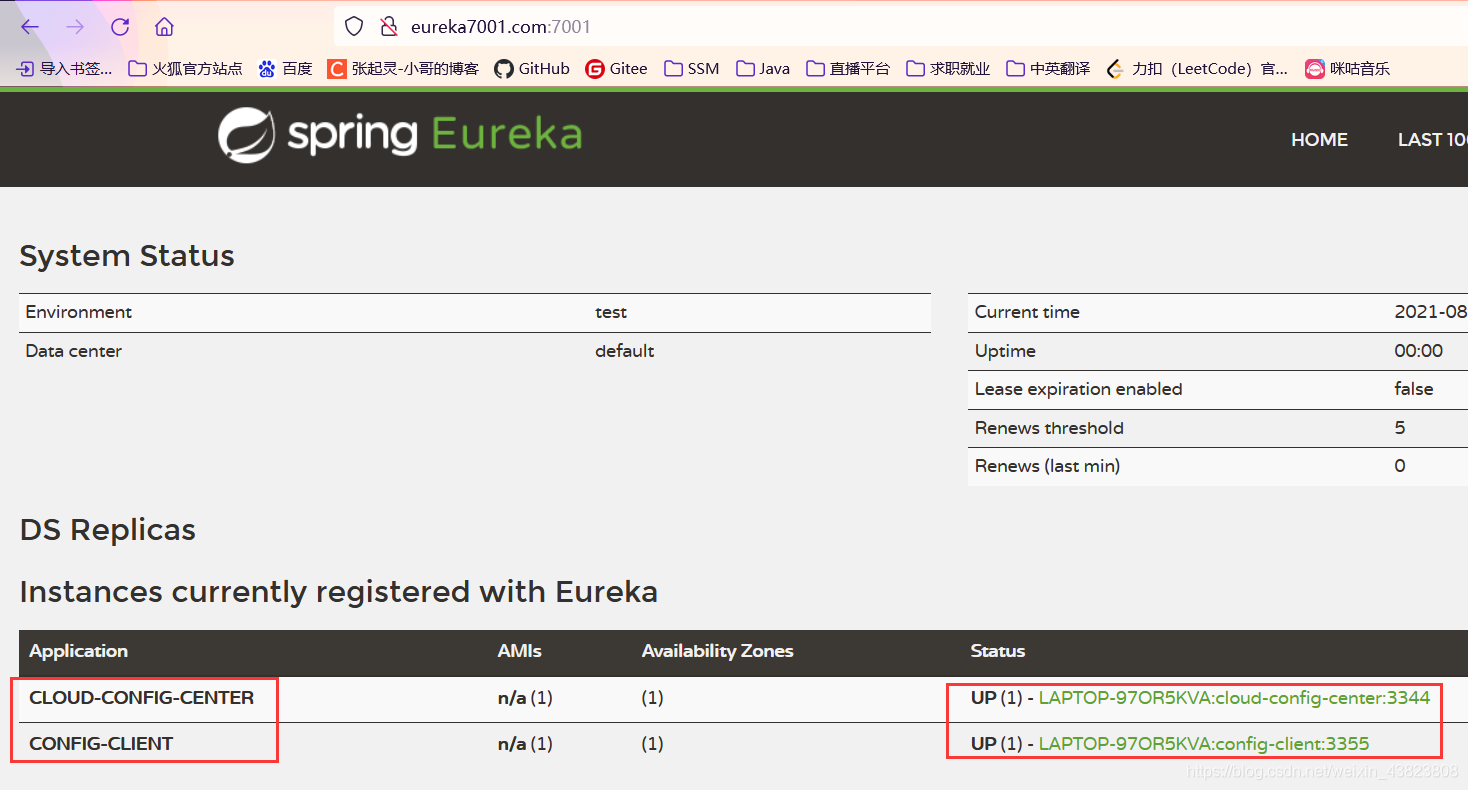Click the Renews threshold value '5'
Screen dimensions: 1468x790
(x=1400, y=428)
